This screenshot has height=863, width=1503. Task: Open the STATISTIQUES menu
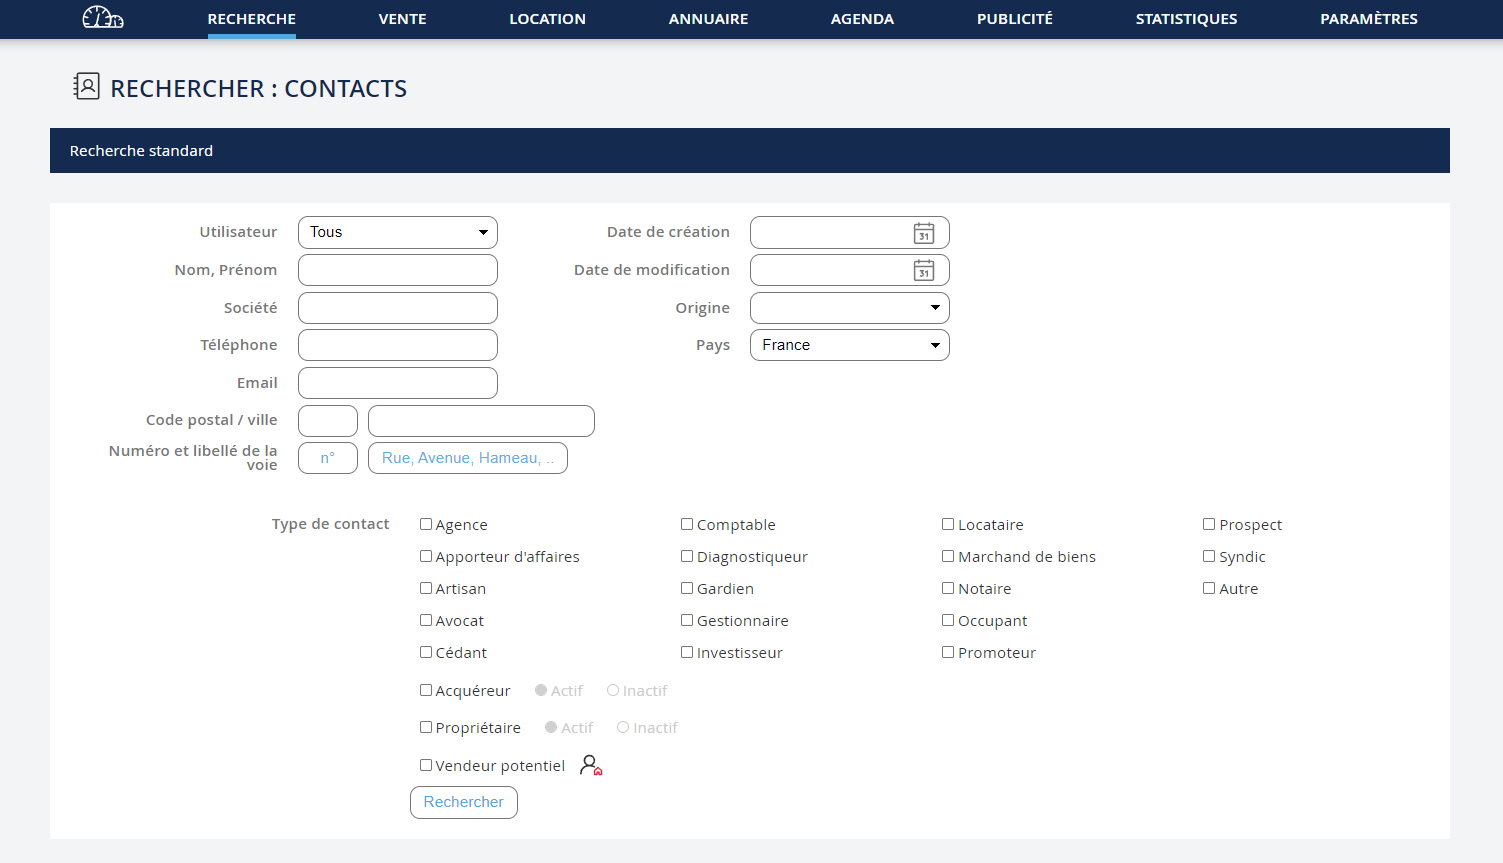click(x=1186, y=19)
